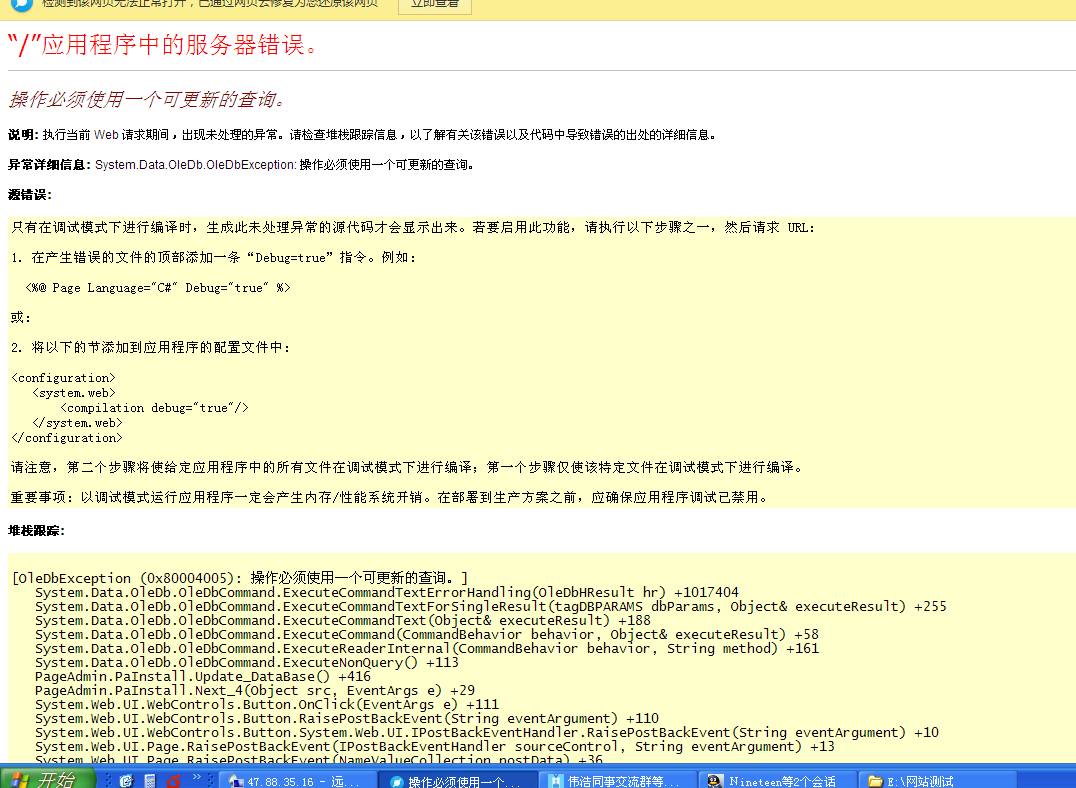Click the compilation debug="true" config line
The width and height of the screenshot is (1076, 788).
coord(154,408)
